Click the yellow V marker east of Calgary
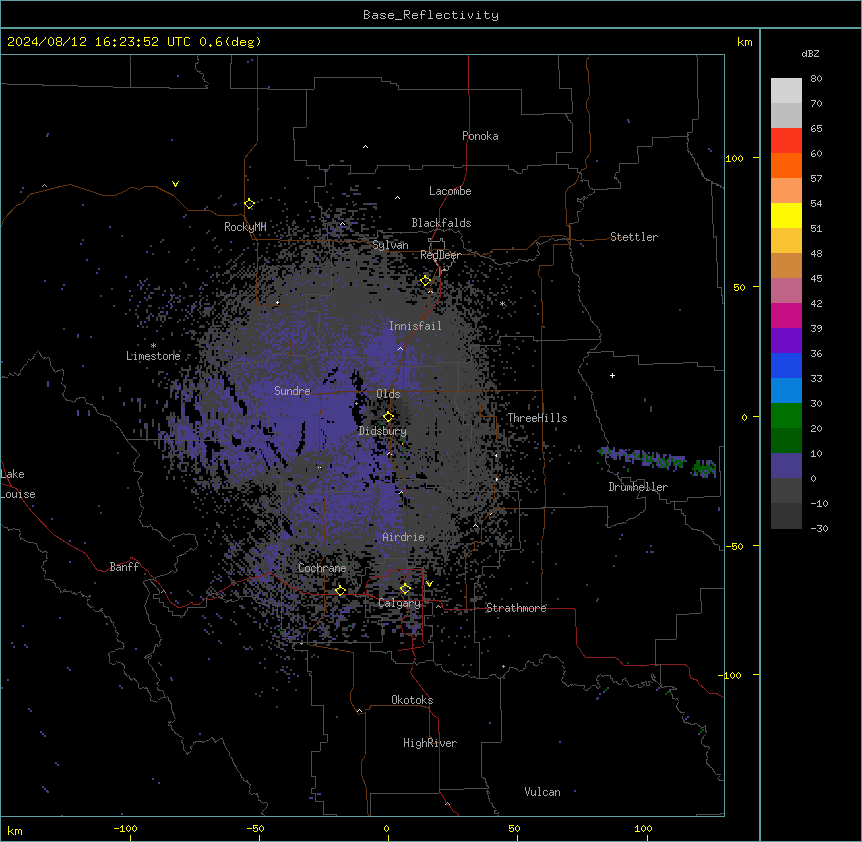The width and height of the screenshot is (862, 842). 429,584
